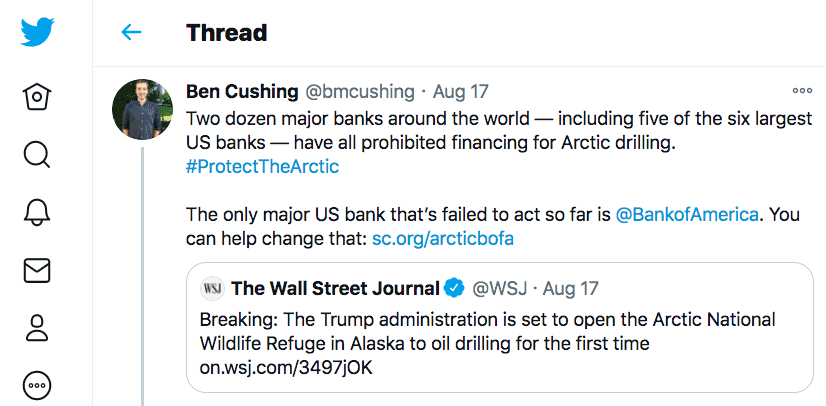Click the @bmcushing handle
826x406 pixels.
359,92
